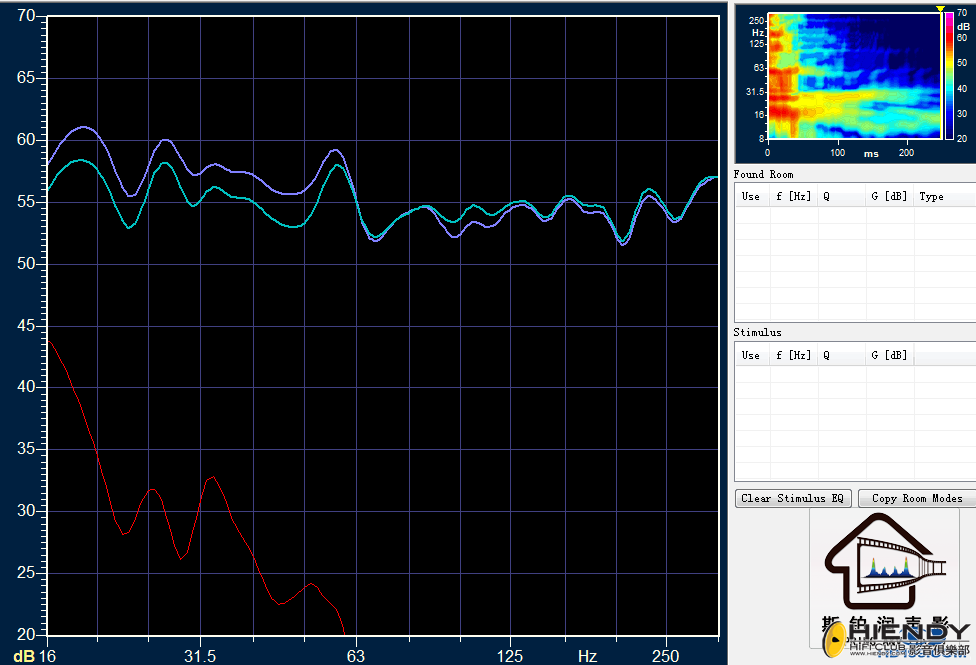The image size is (976, 665).
Task: Click the 'Stimulus' section label
Action: [x=757, y=332]
